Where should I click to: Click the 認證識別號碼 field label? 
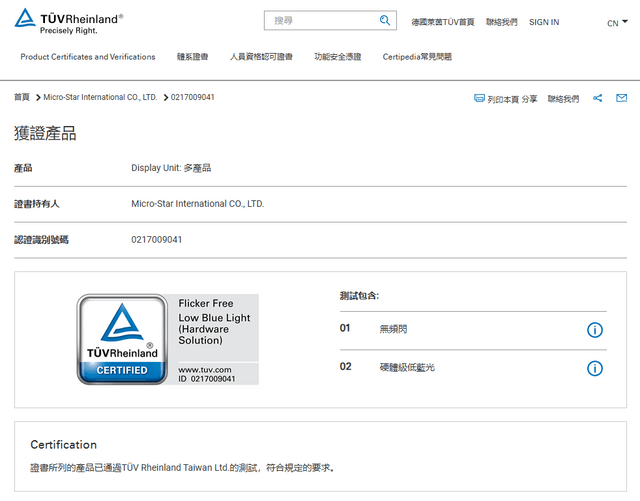pyautogui.click(x=41, y=240)
